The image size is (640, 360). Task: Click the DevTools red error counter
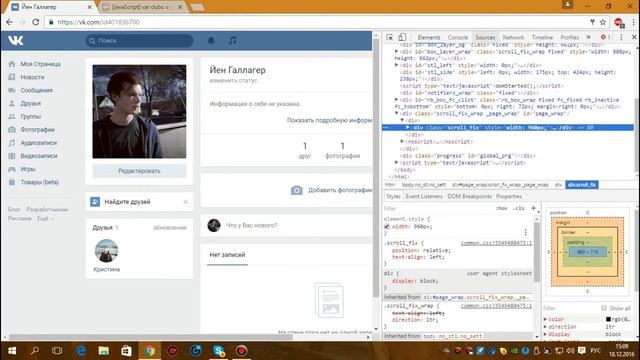605,37
